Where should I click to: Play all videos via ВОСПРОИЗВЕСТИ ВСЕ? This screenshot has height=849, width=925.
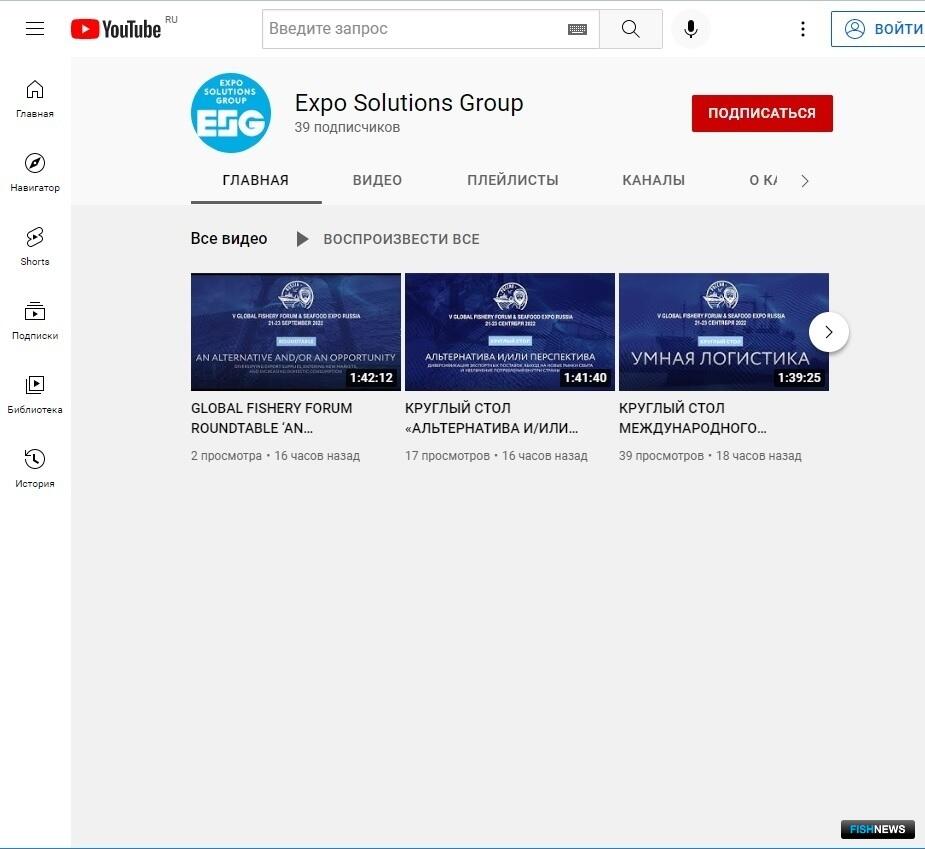coord(388,239)
